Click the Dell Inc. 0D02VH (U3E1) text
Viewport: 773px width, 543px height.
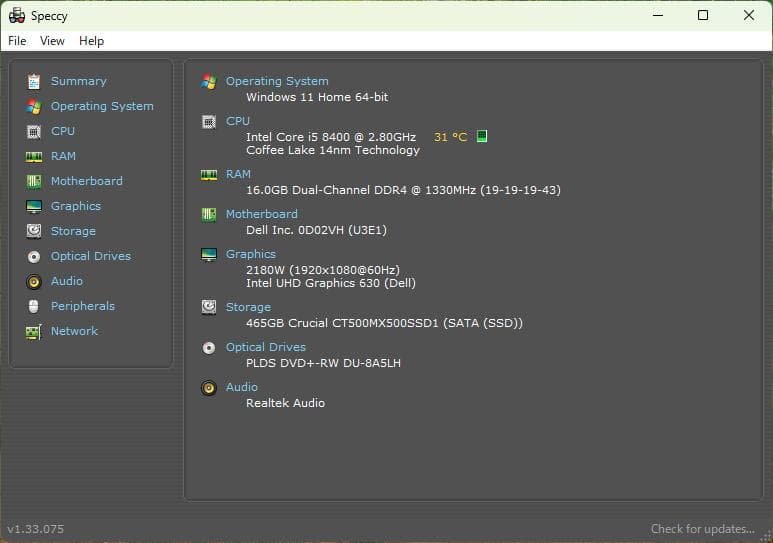click(x=316, y=230)
